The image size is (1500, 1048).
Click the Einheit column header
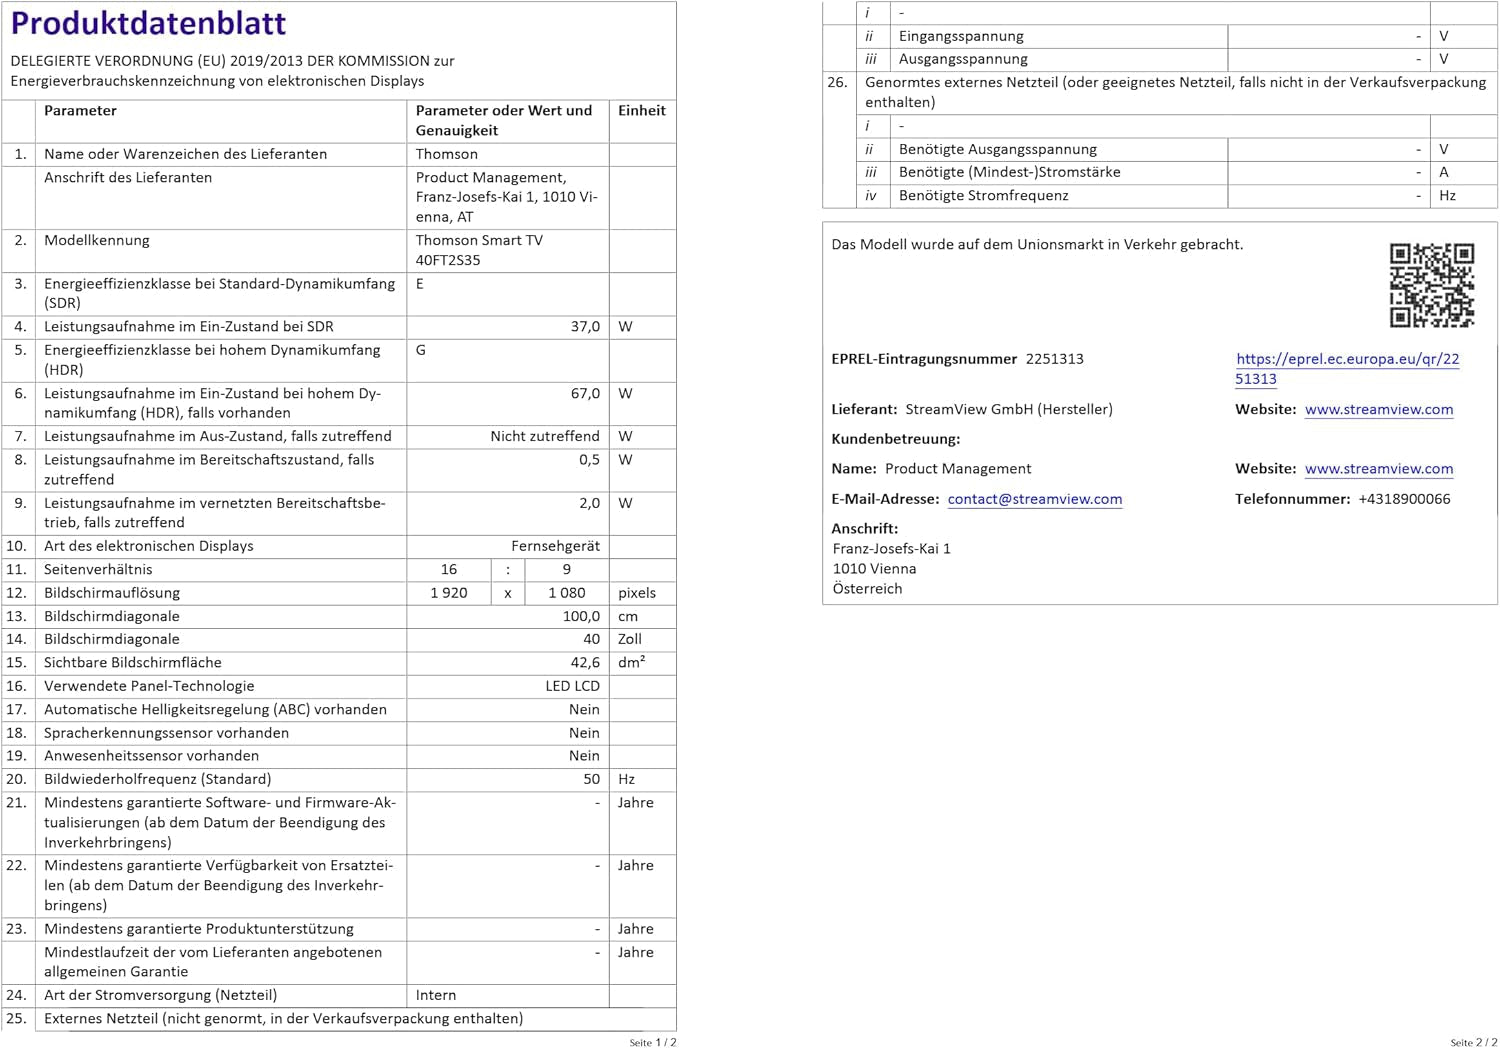(641, 111)
